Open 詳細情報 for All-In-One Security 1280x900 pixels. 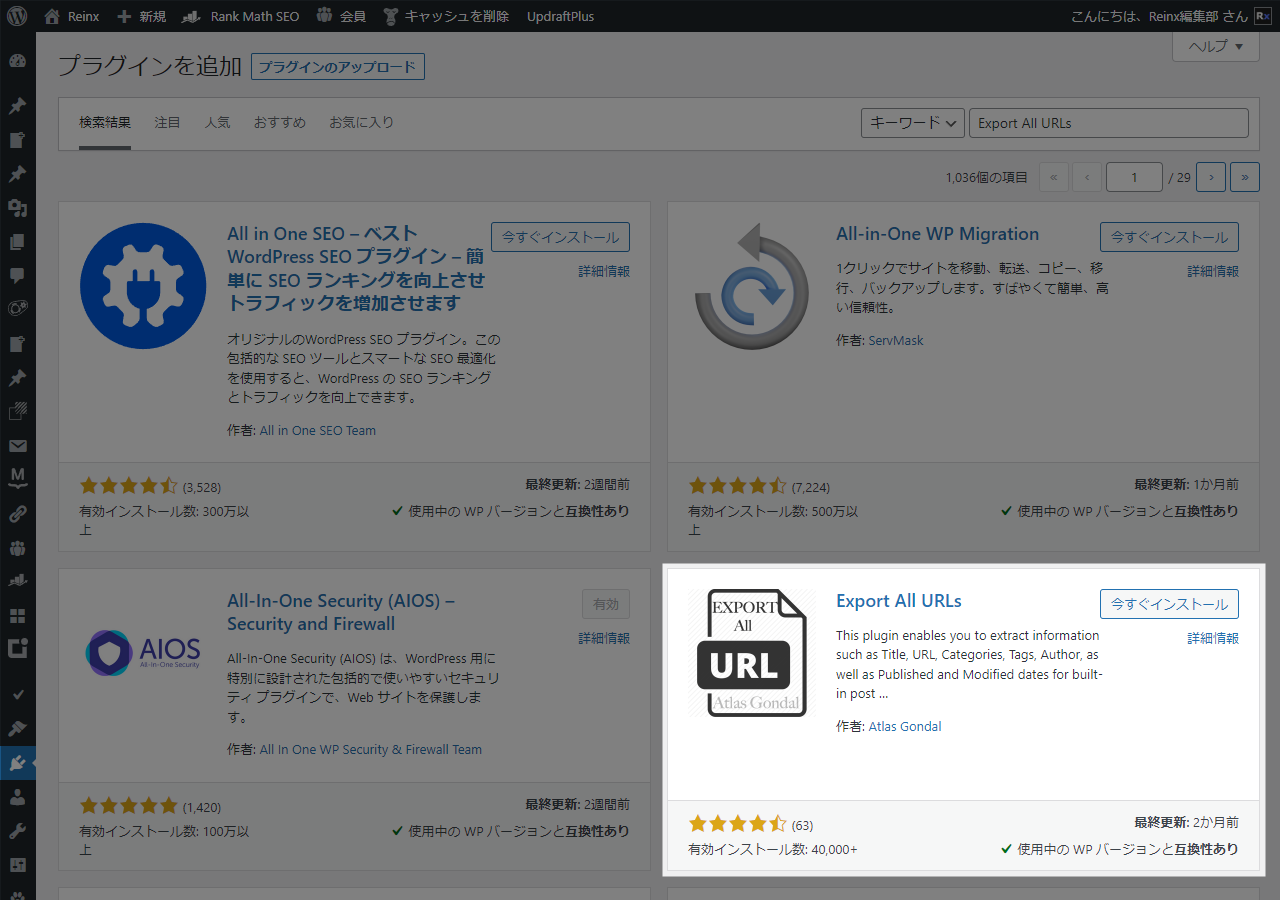click(604, 638)
